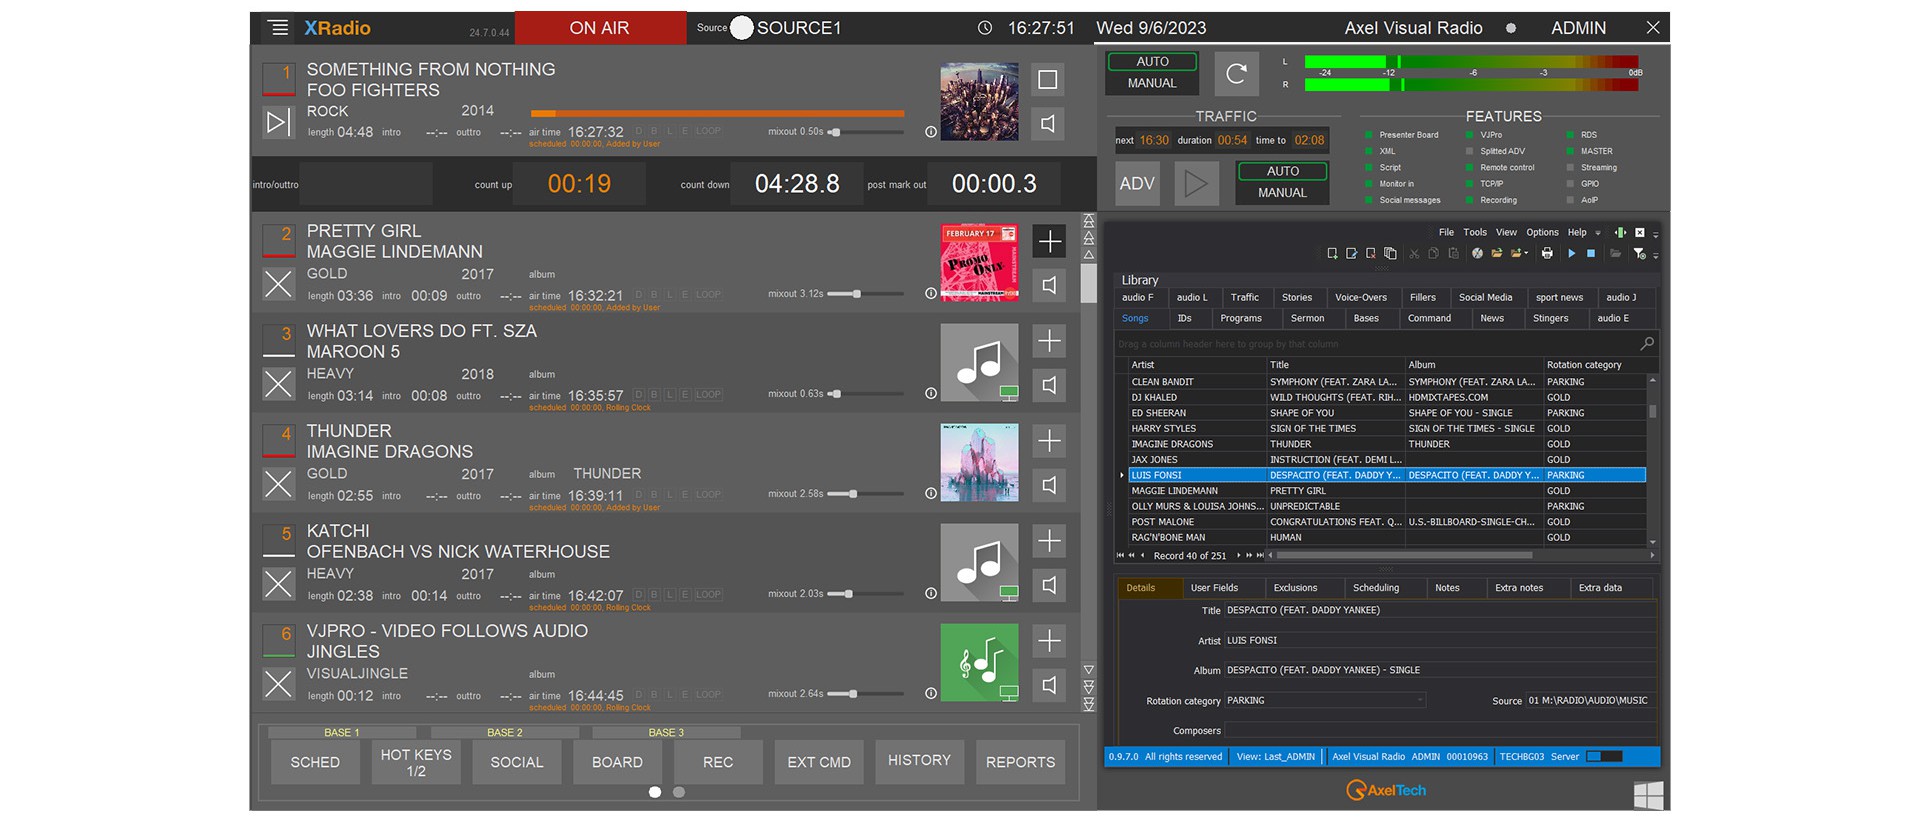Open the XRadio hamburger menu
This screenshot has height=822, width=1920.
(x=278, y=28)
